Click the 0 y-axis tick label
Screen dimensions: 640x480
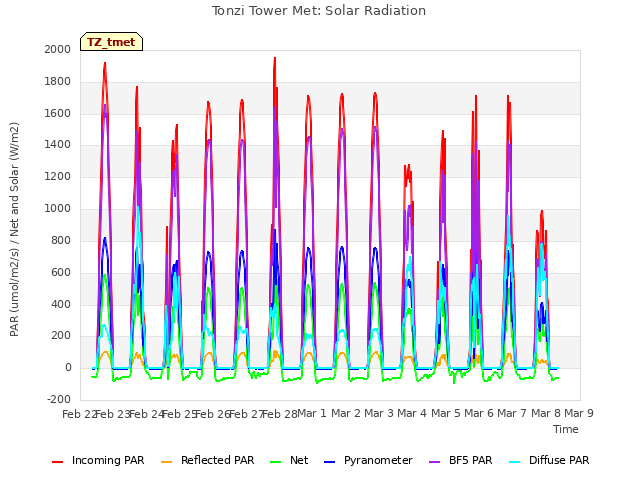pos(68,368)
